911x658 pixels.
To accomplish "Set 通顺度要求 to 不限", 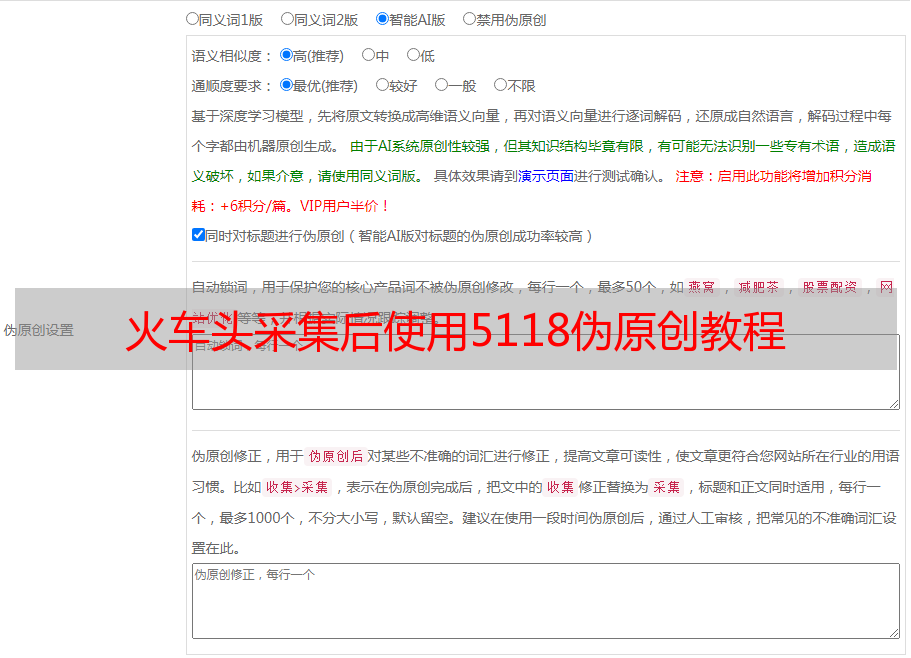I will 501,86.
